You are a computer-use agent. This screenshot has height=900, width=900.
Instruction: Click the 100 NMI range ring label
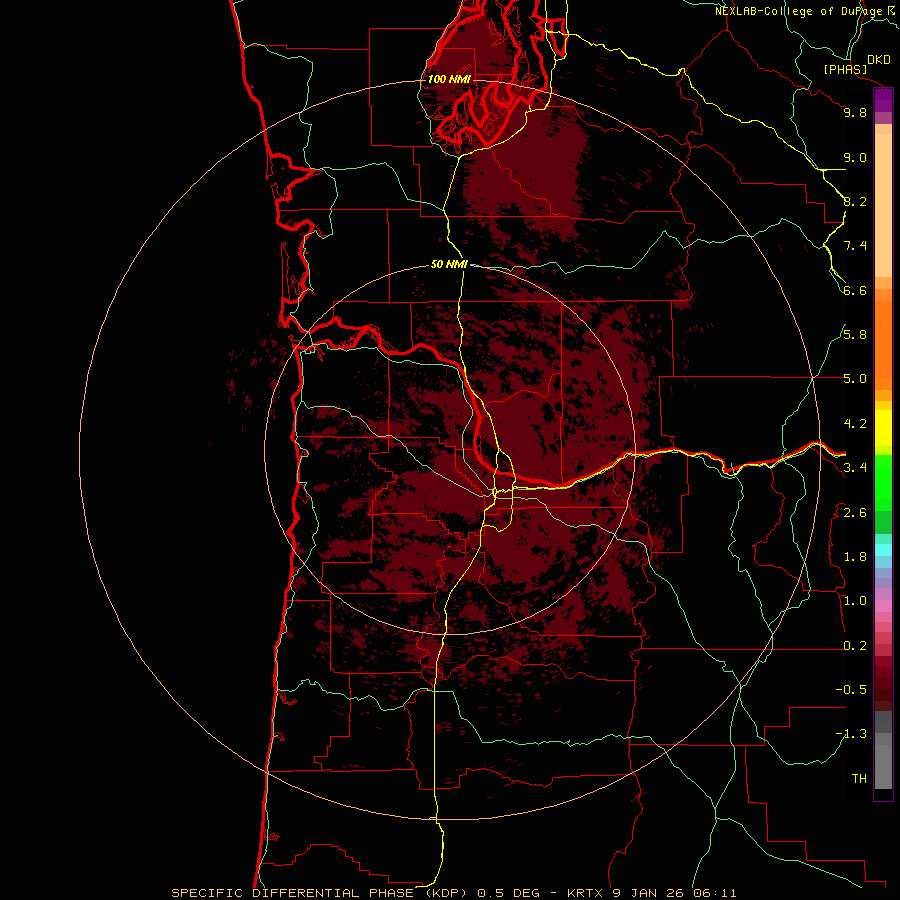pos(449,79)
